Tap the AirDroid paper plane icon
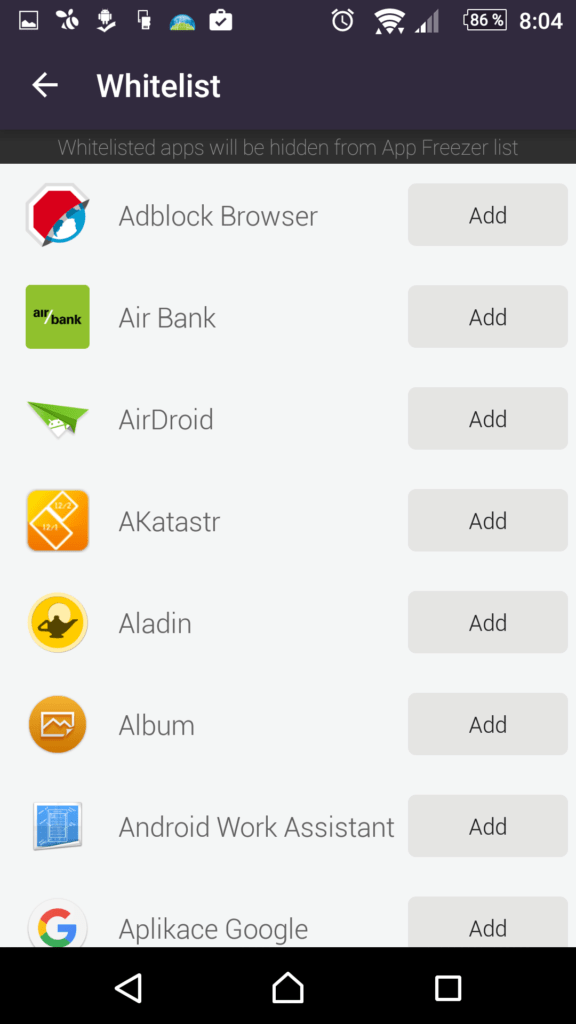The height and width of the screenshot is (1024, 576). pyautogui.click(x=57, y=419)
